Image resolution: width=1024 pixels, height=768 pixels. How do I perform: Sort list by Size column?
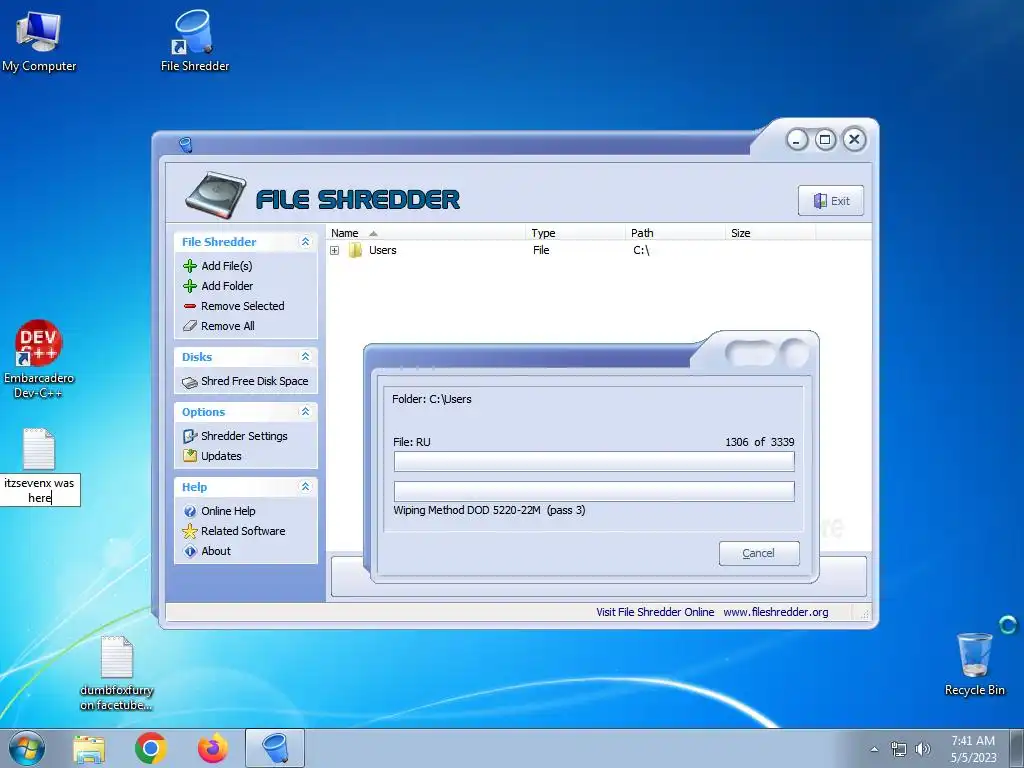click(x=770, y=233)
